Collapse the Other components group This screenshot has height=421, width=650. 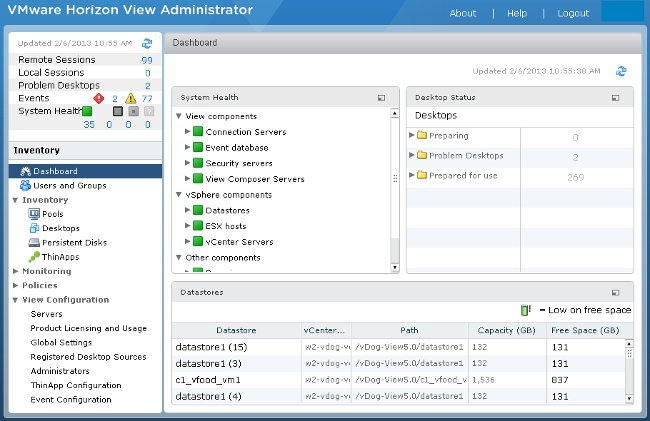179,258
